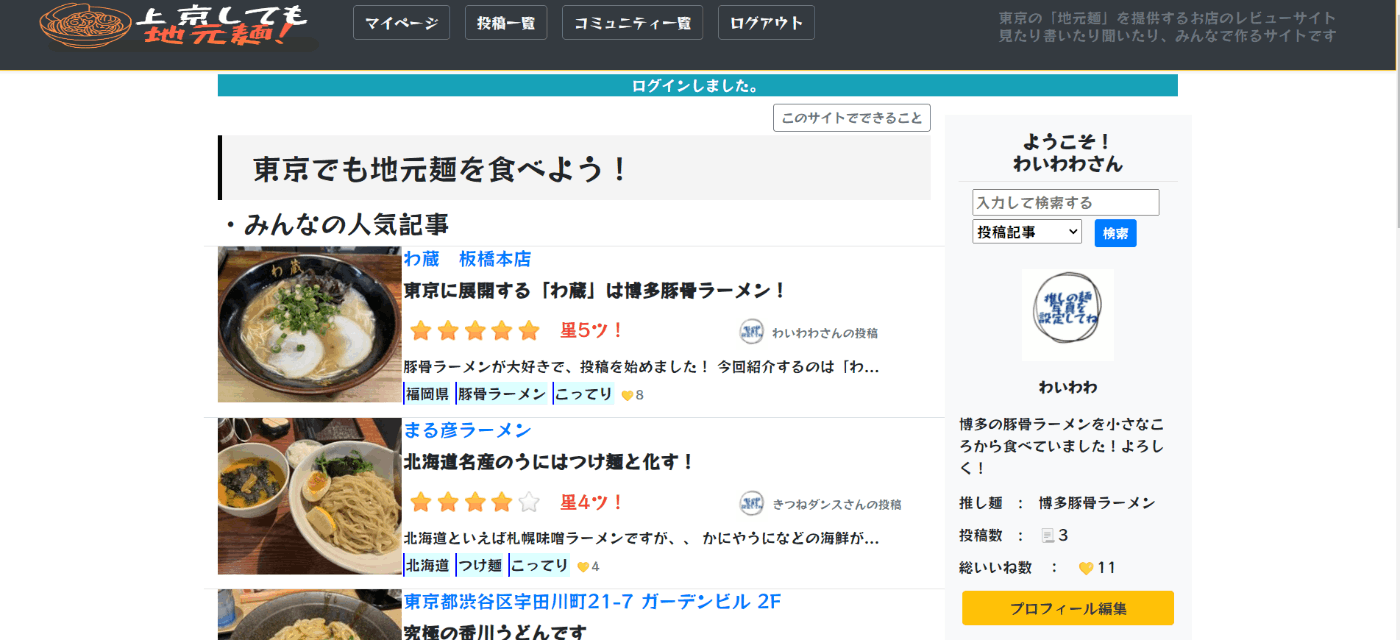Click わいわわさんの投稿 author avatar icon
1400x640 pixels.
[751, 332]
